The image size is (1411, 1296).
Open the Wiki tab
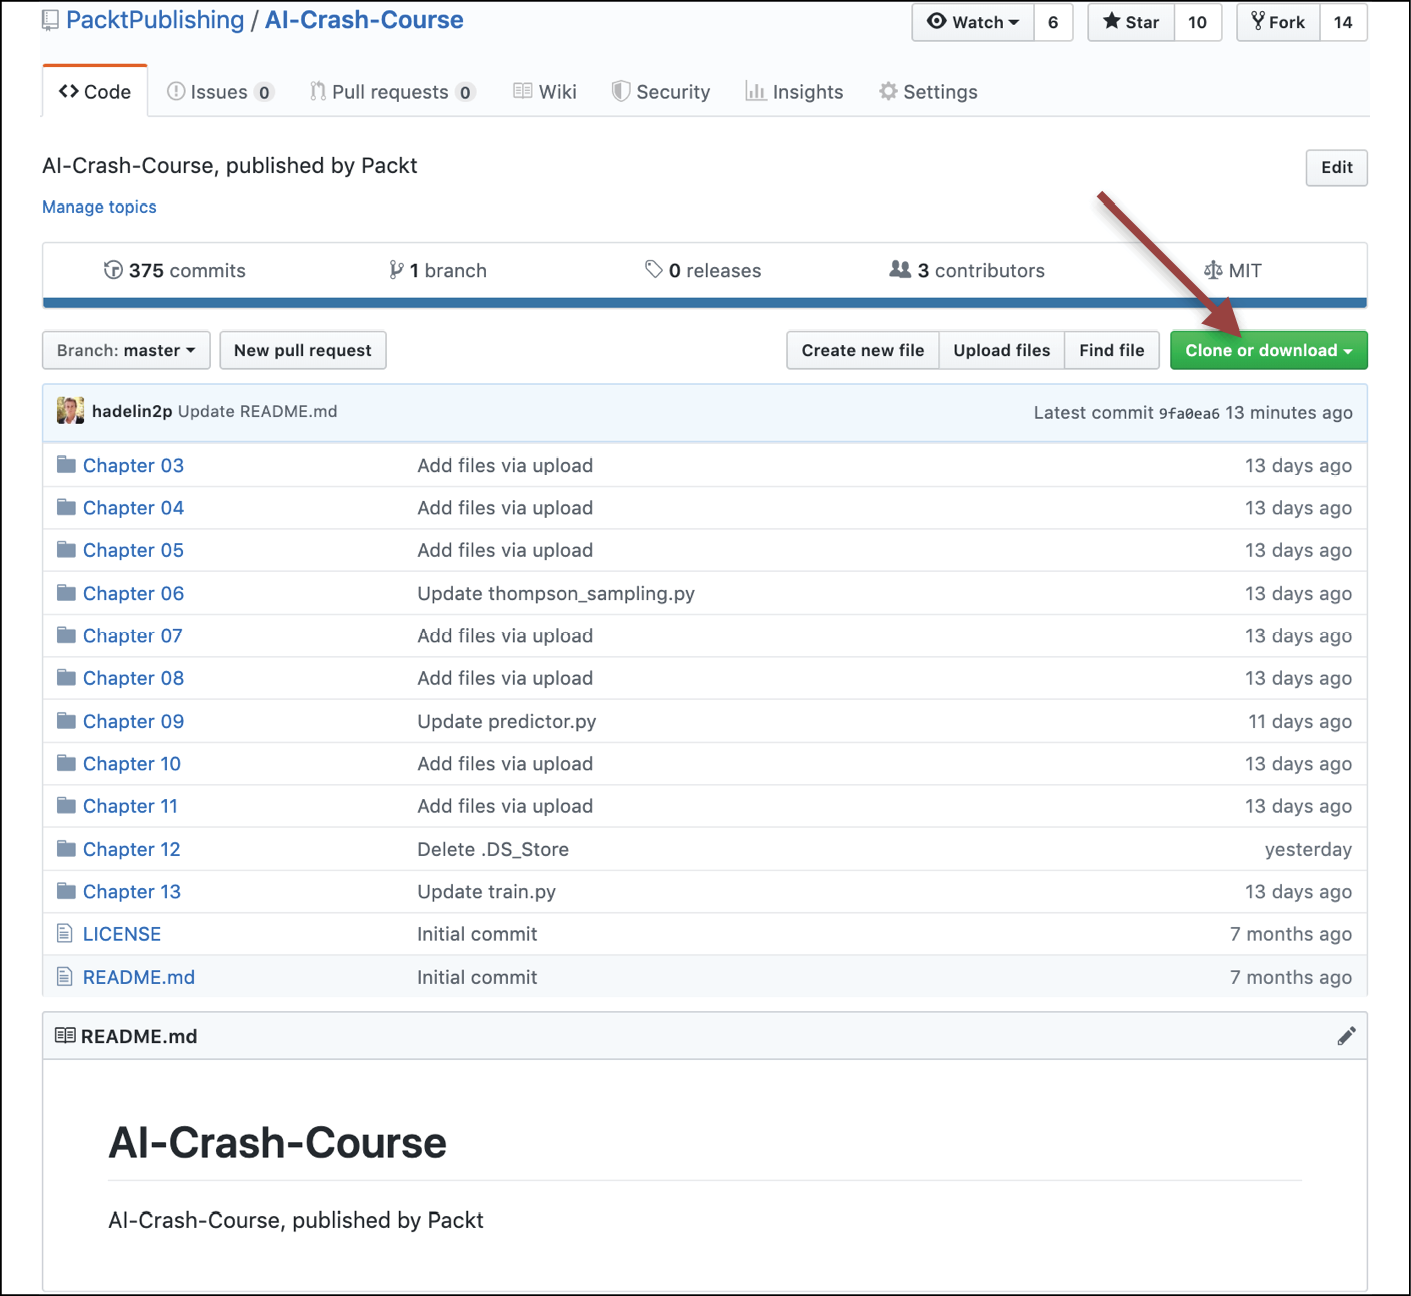click(545, 92)
